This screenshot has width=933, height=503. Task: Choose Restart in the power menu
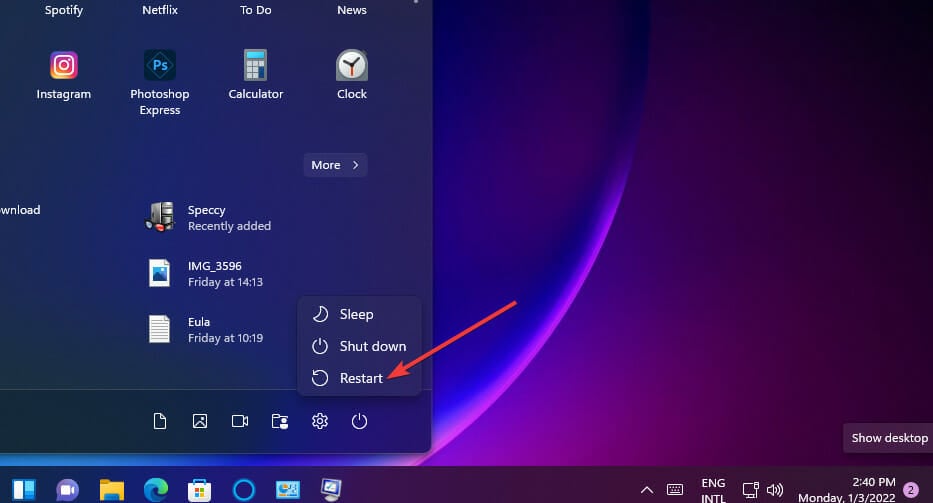(359, 378)
